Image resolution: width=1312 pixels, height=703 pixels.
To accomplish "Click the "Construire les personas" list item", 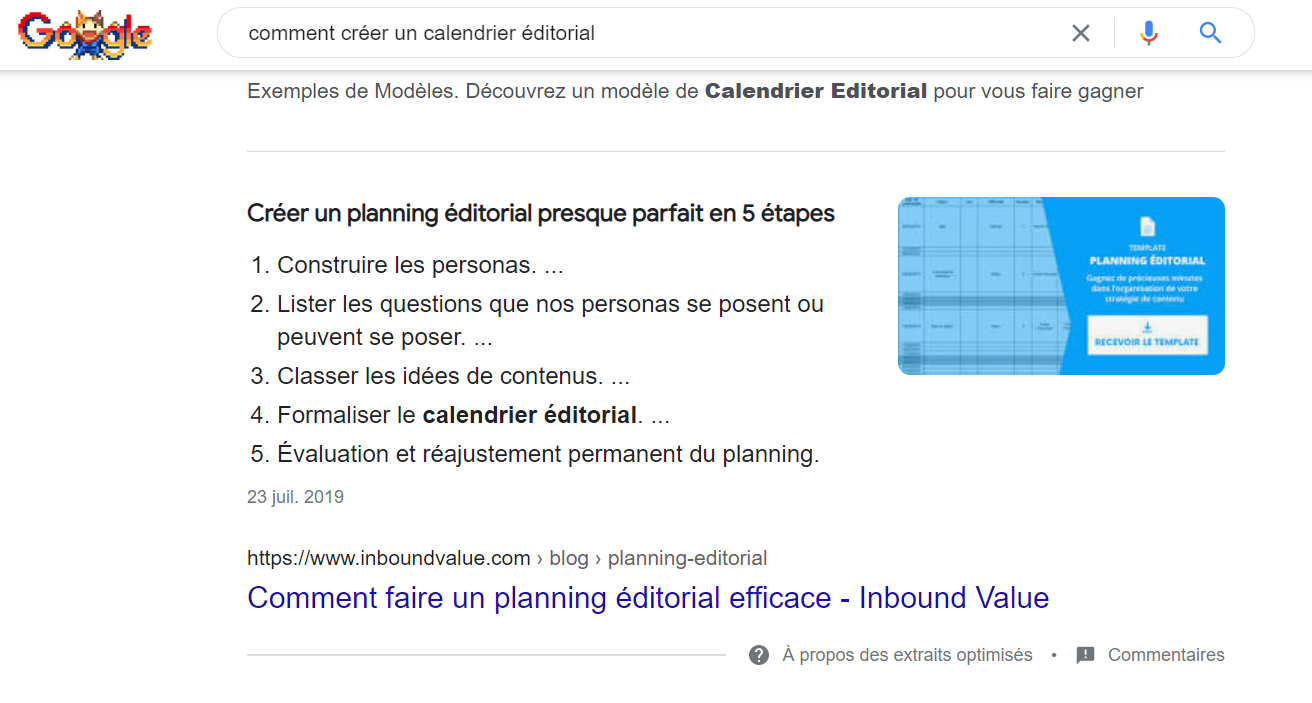I will click(x=407, y=265).
